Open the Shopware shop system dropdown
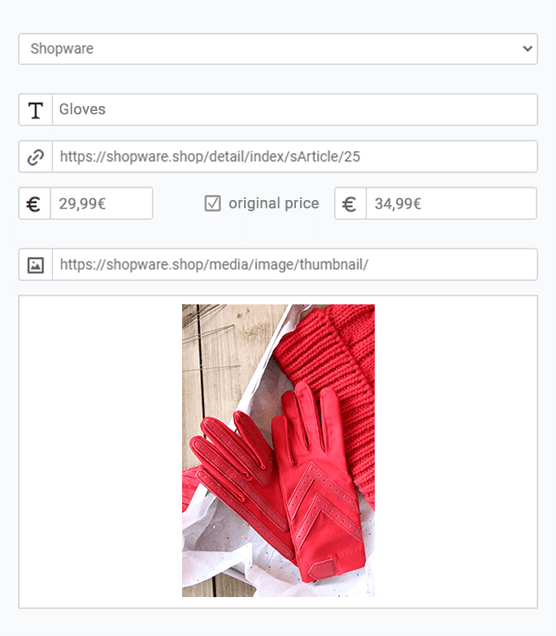This screenshot has width=556, height=636. (278, 49)
